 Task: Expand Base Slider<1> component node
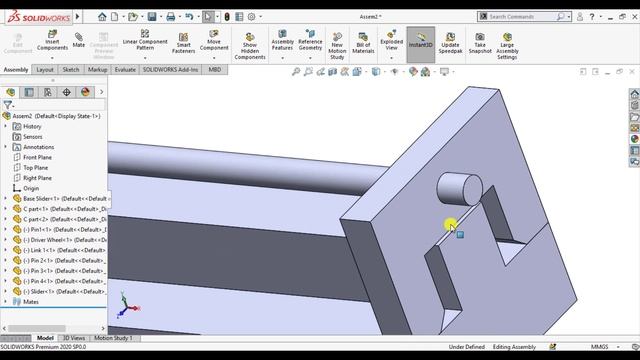point(5,198)
